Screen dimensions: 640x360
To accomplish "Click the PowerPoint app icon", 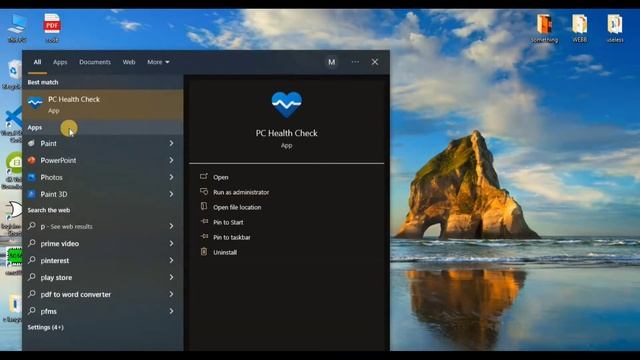I will point(31,160).
